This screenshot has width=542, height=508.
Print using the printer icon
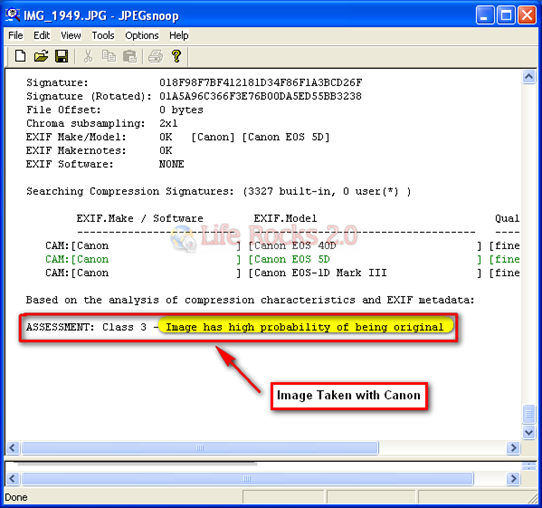point(156,56)
